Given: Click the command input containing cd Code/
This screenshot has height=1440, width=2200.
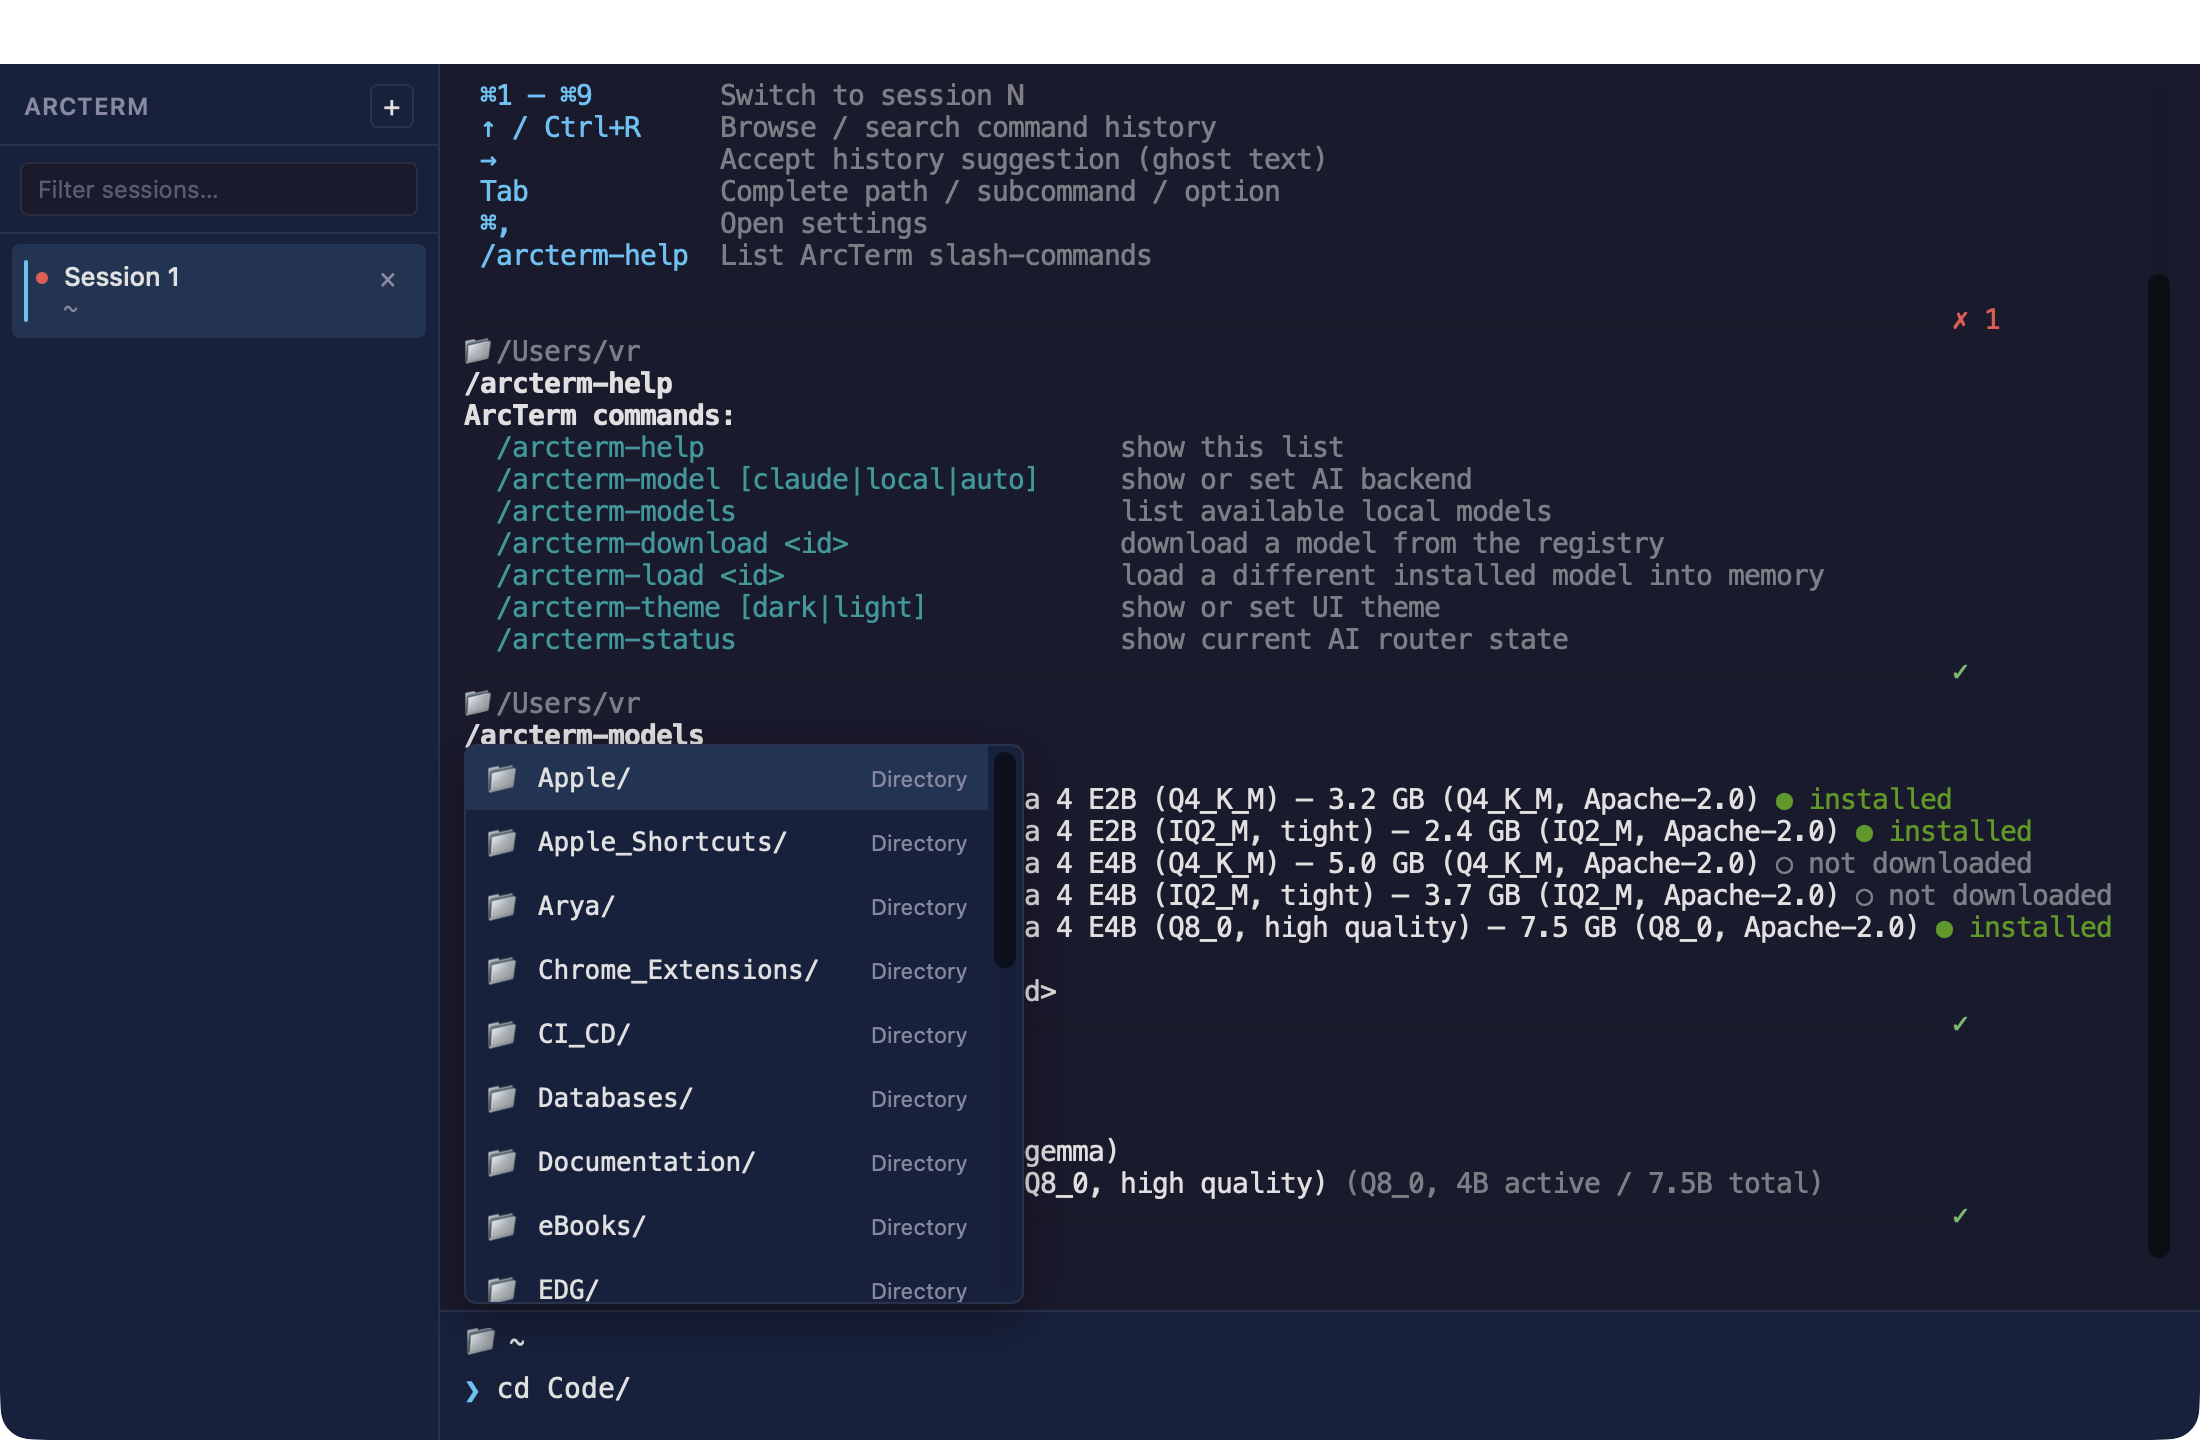Looking at the screenshot, I should coord(1320,1388).
